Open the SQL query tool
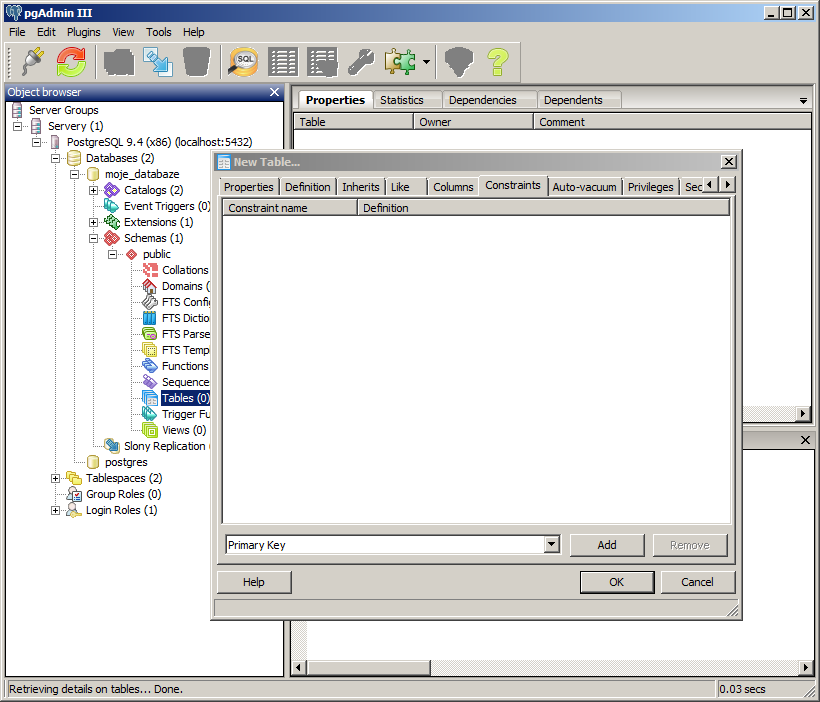Screen dimensions: 820x702 244,62
